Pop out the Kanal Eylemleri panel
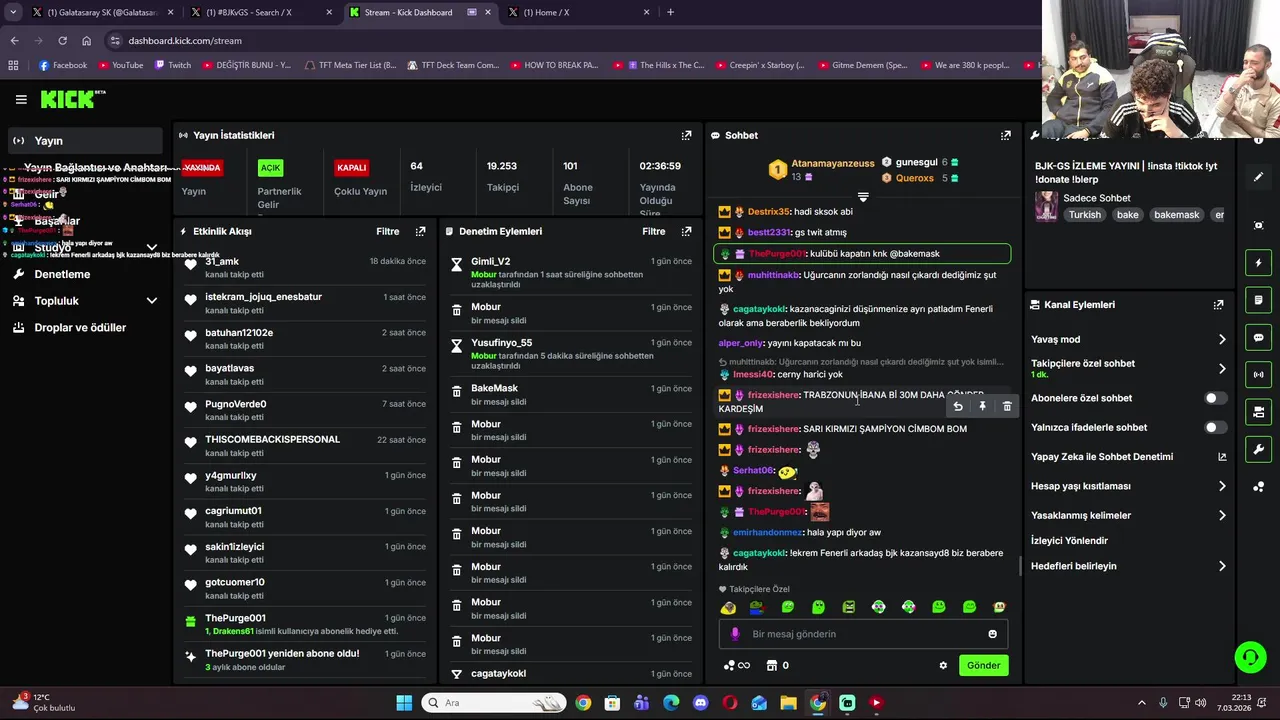This screenshot has height=720, width=1280. [x=1218, y=305]
